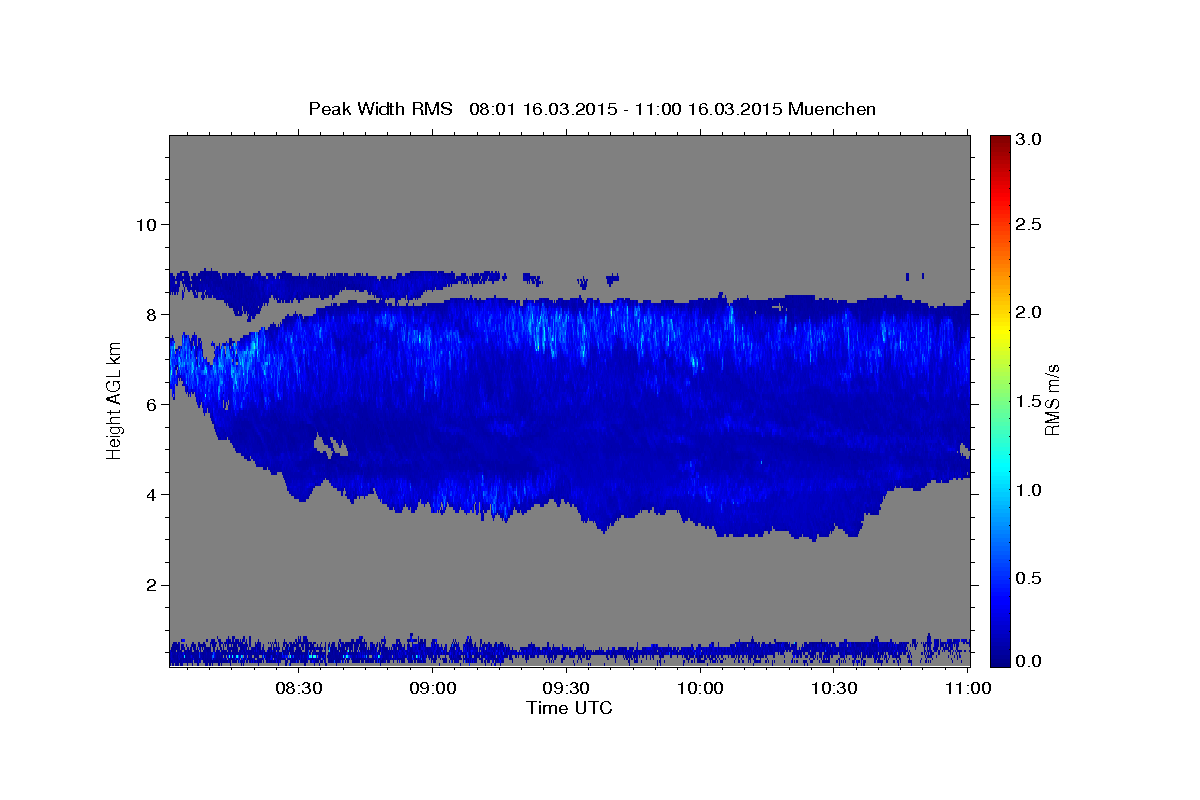
Task: Click the 09:30 time axis tick label
Action: [x=567, y=689]
